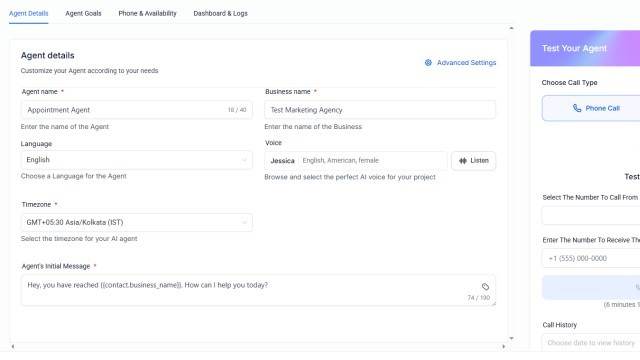The height and width of the screenshot is (360, 640).
Task: Click the waveform icon on Listen button
Action: coord(462,160)
